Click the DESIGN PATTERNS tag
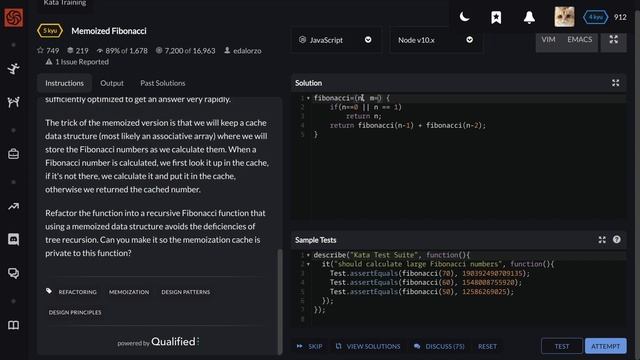640x360 pixels. pyautogui.click(x=186, y=292)
